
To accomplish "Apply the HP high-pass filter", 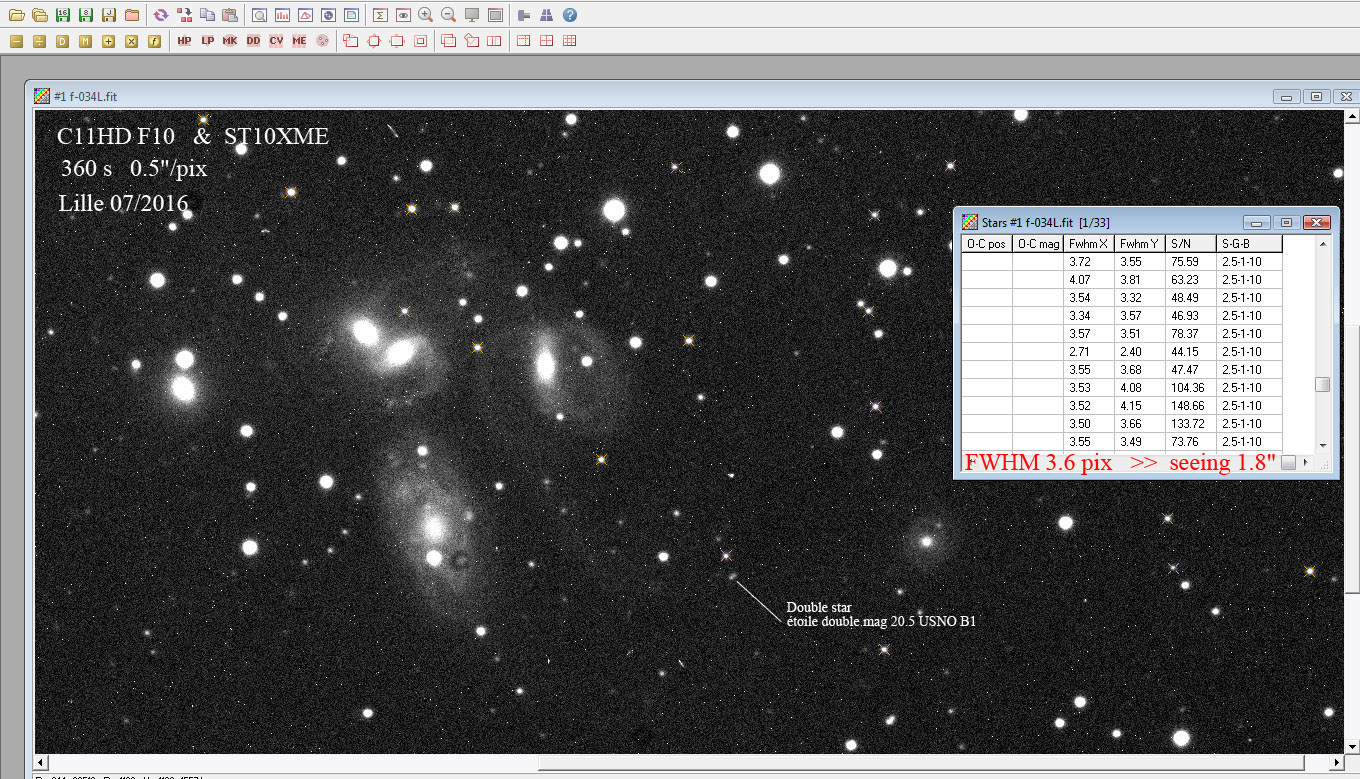I will point(184,41).
